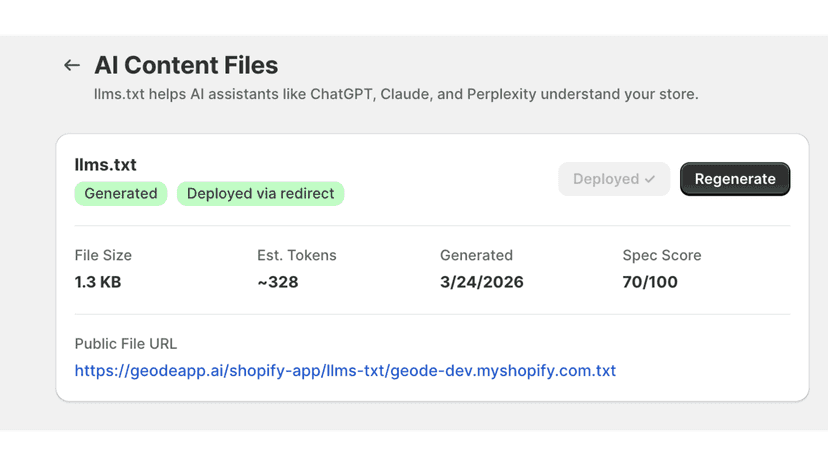
Task: Click the greyed-out Deployed button
Action: point(614,179)
